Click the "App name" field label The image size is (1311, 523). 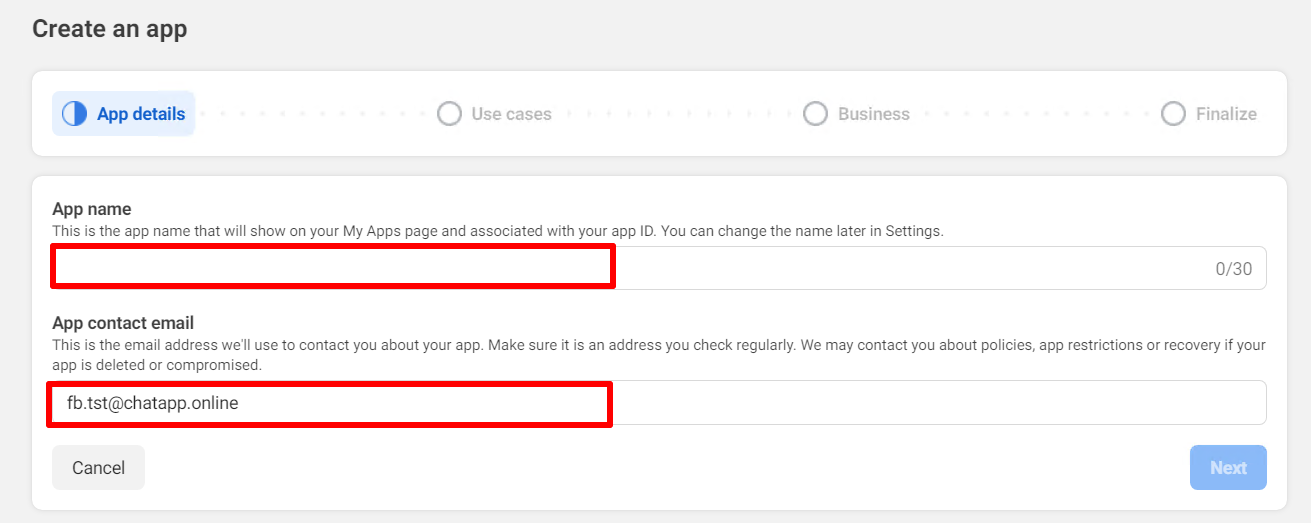tap(92, 209)
